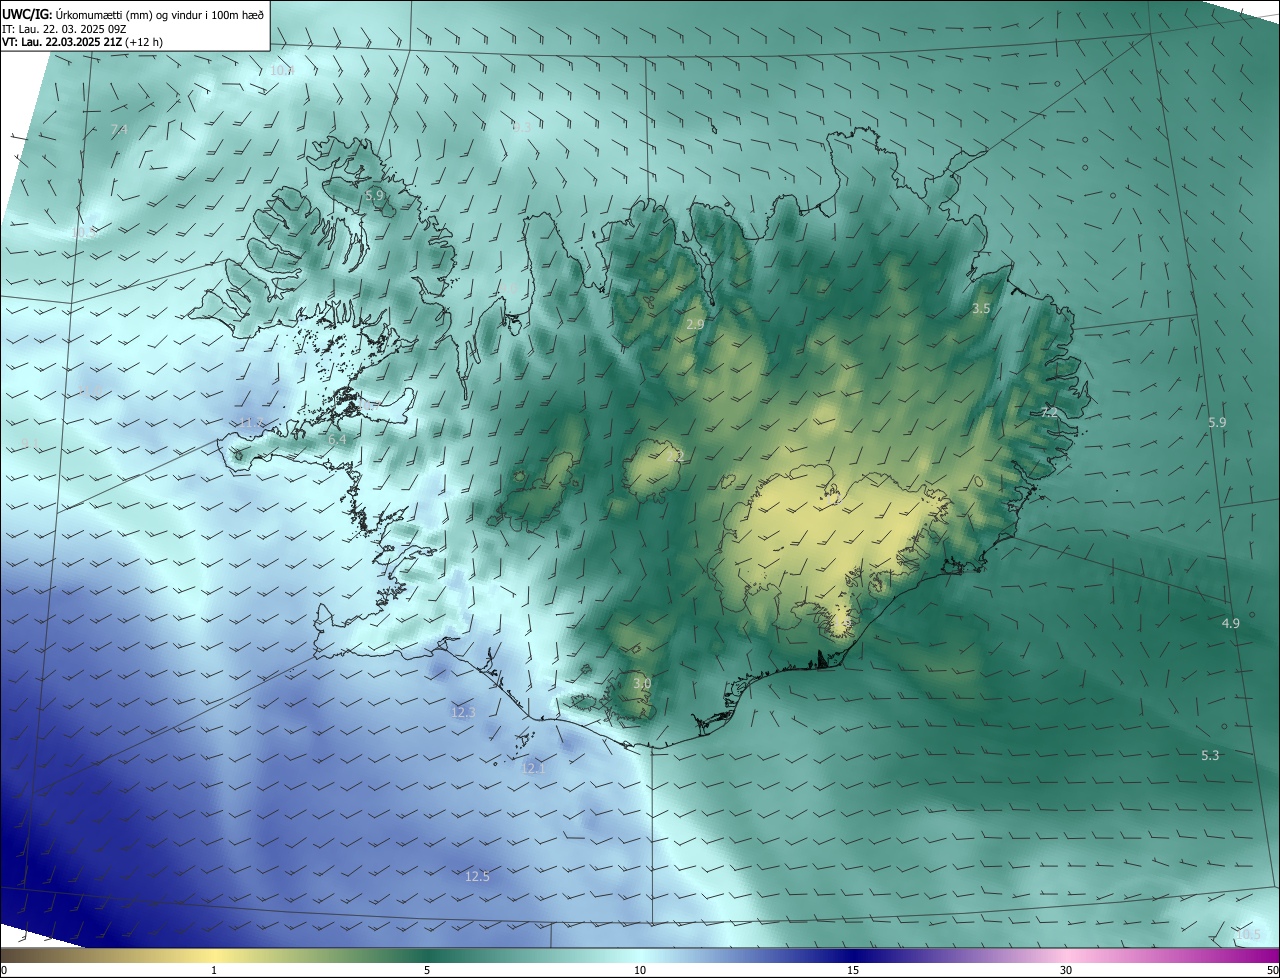1280x978 pixels.
Task: Click the color scale tick label 0
Action: pos(4,970)
